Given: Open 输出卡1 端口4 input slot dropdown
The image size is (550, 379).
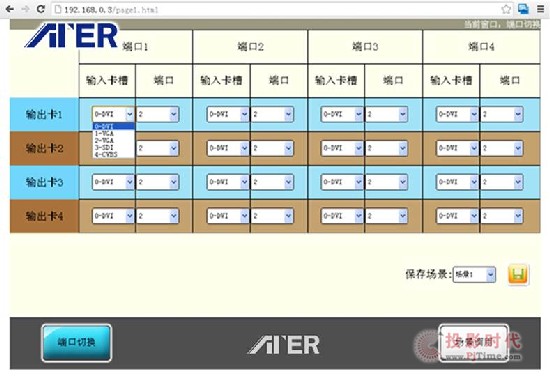Looking at the screenshot, I should (x=457, y=114).
